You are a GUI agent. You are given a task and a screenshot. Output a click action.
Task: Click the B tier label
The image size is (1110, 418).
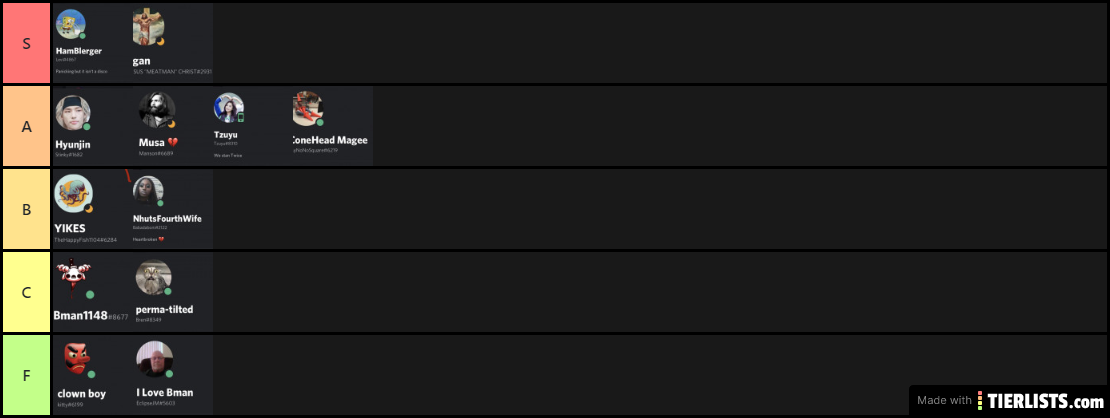tap(26, 210)
